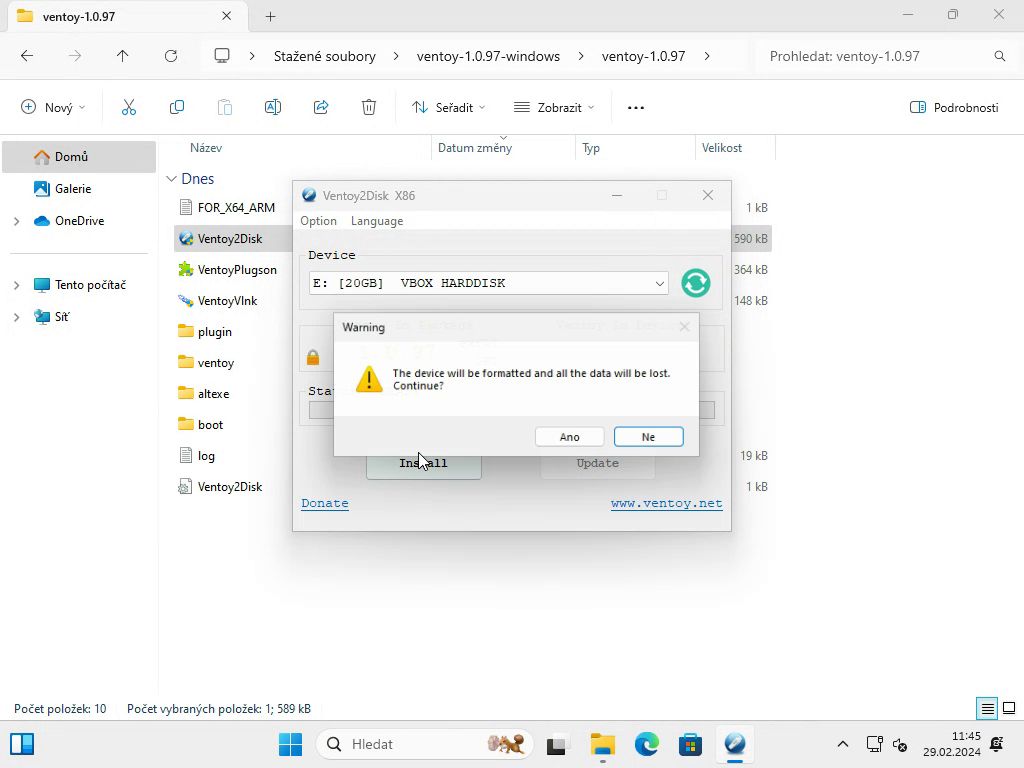This screenshot has width=1024, height=768.
Task: Click the lock icon in Ventoy2Disk
Action: 313,358
